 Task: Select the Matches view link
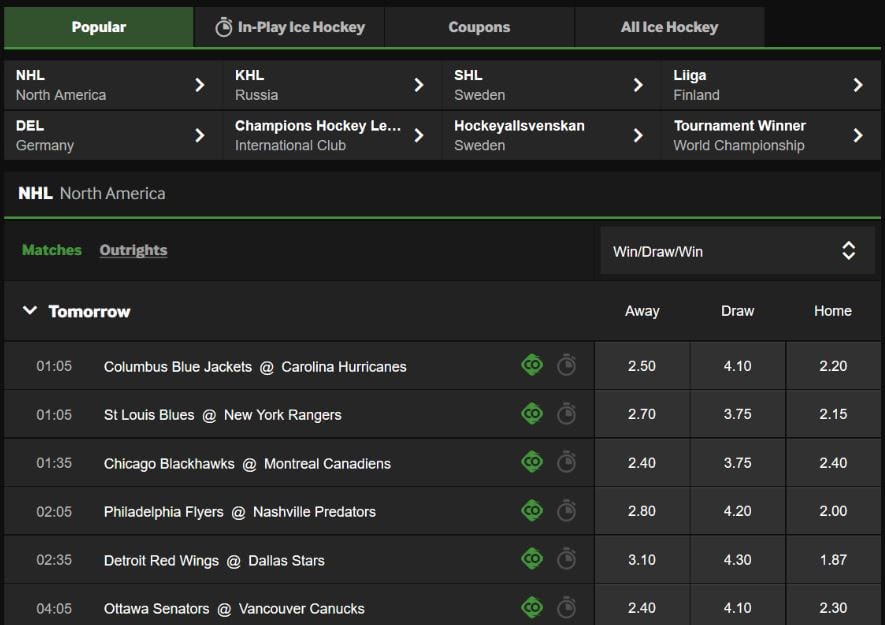click(x=52, y=250)
